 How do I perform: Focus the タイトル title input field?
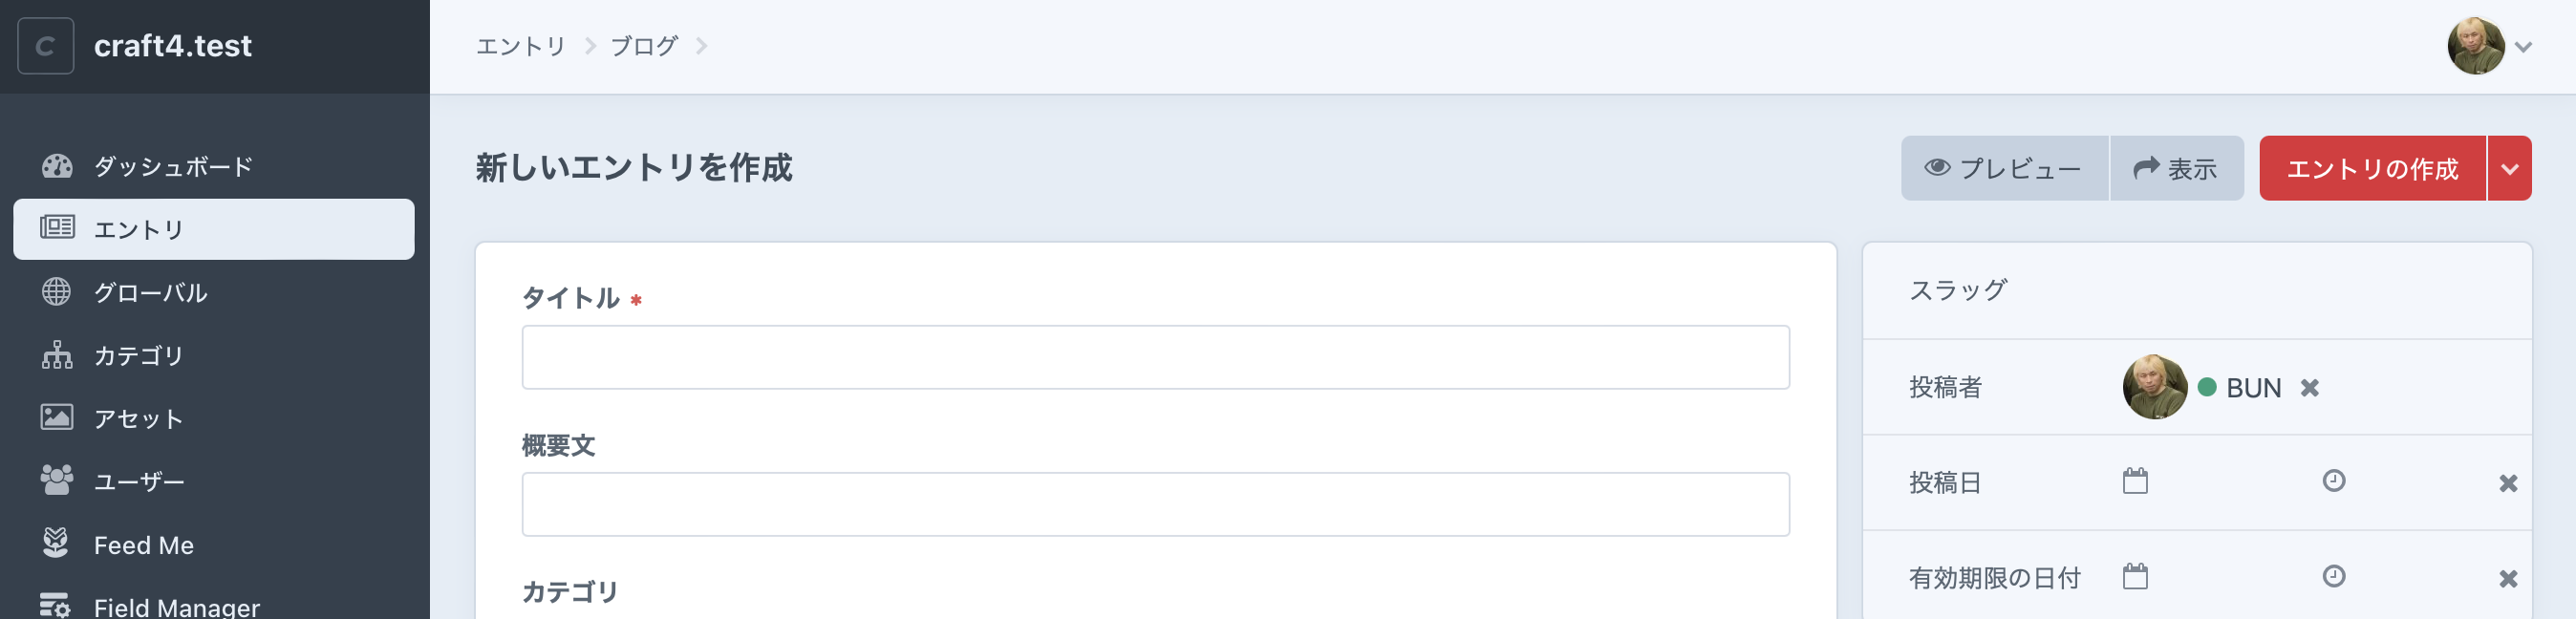point(1155,357)
